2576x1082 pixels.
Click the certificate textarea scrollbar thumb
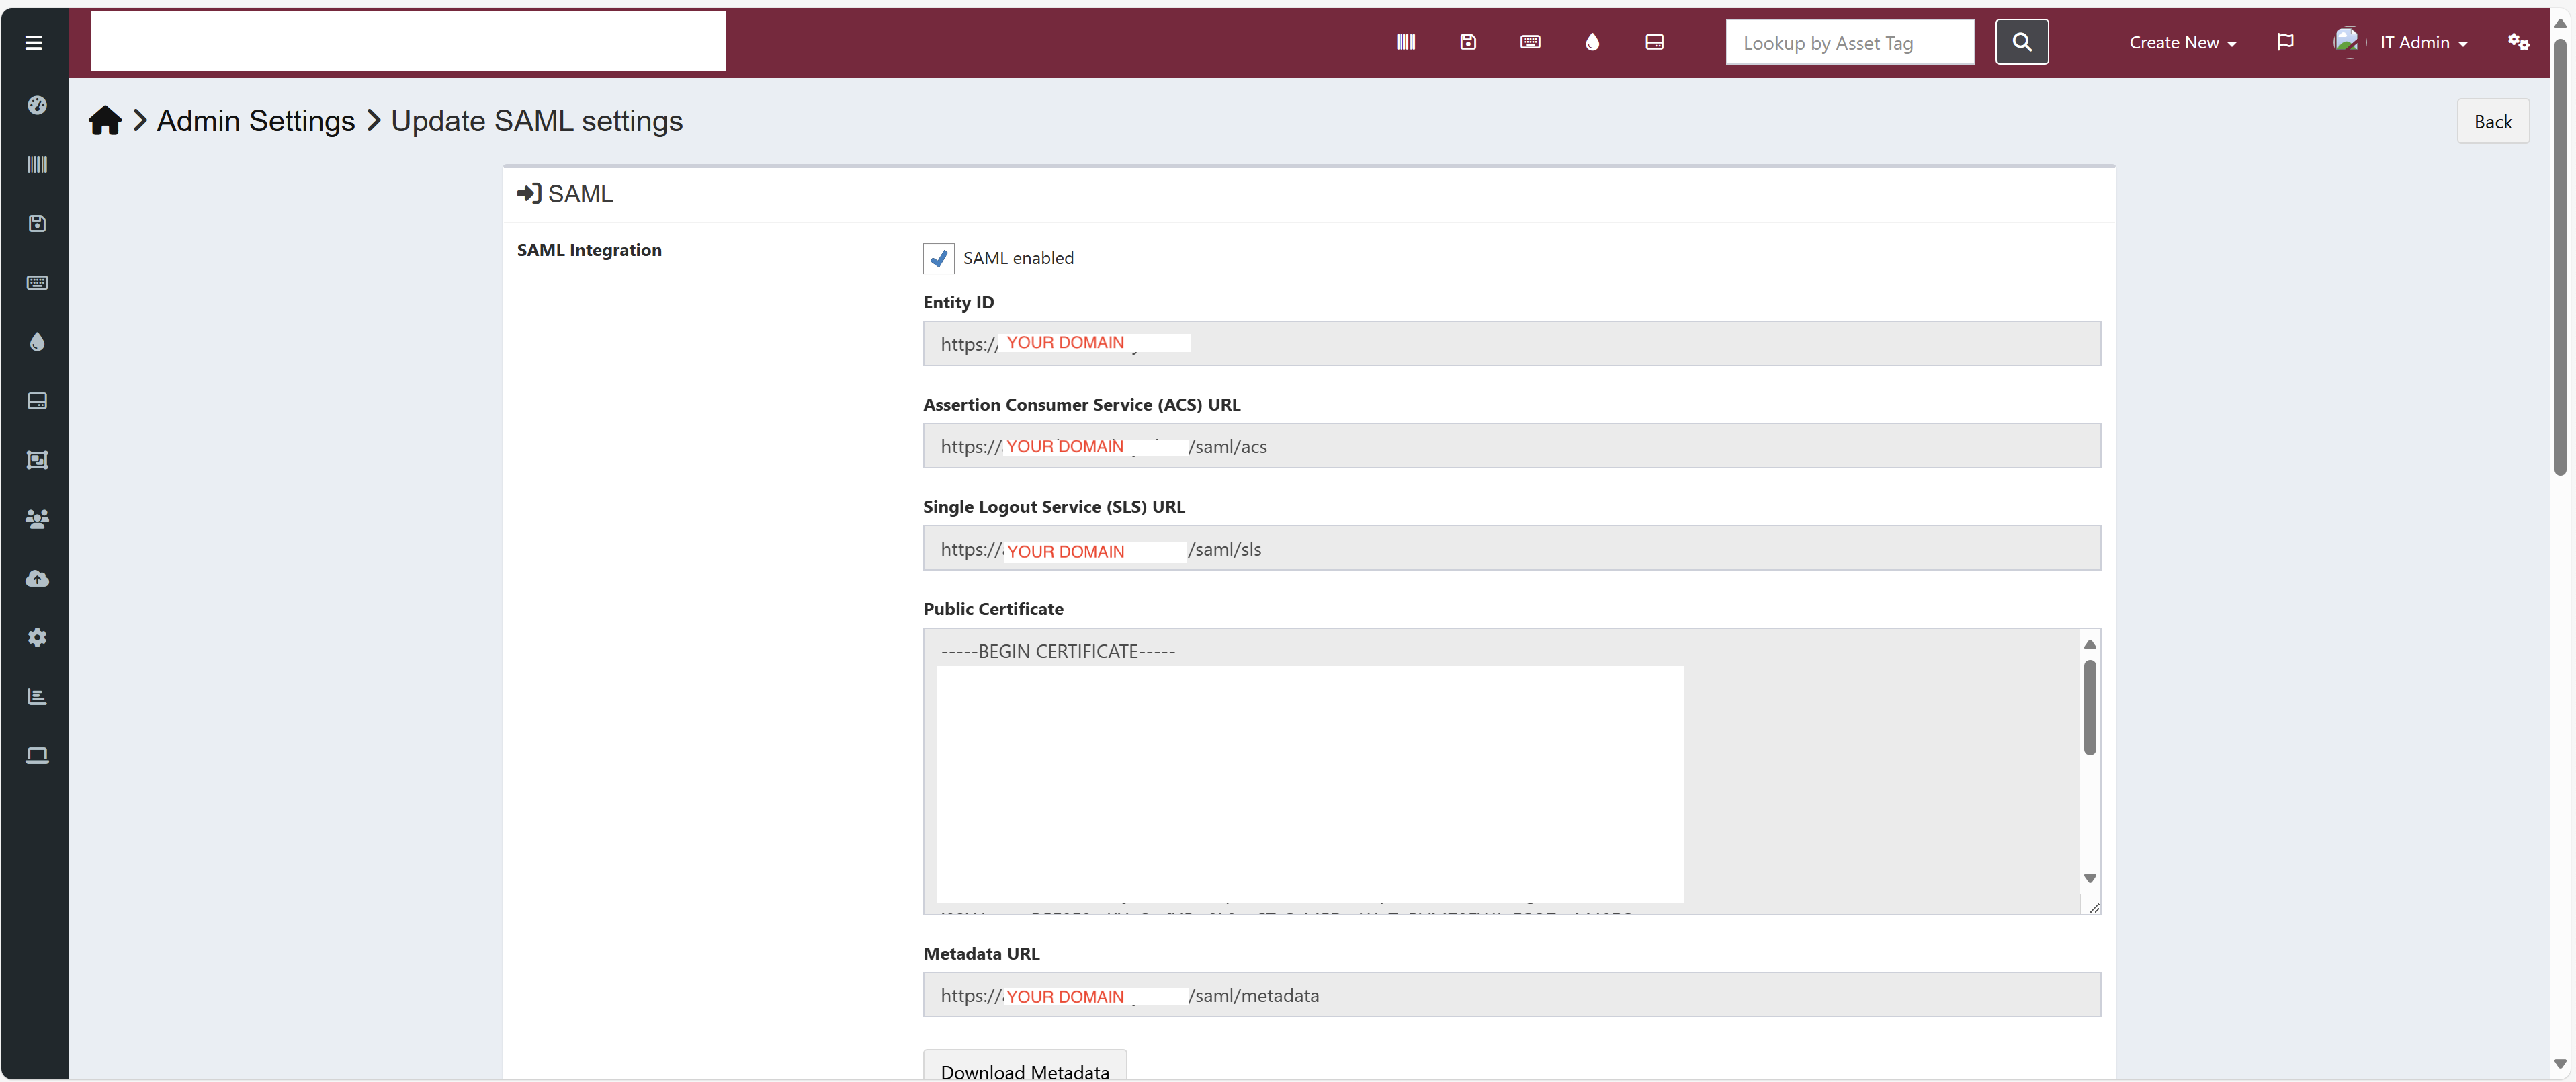(2089, 707)
